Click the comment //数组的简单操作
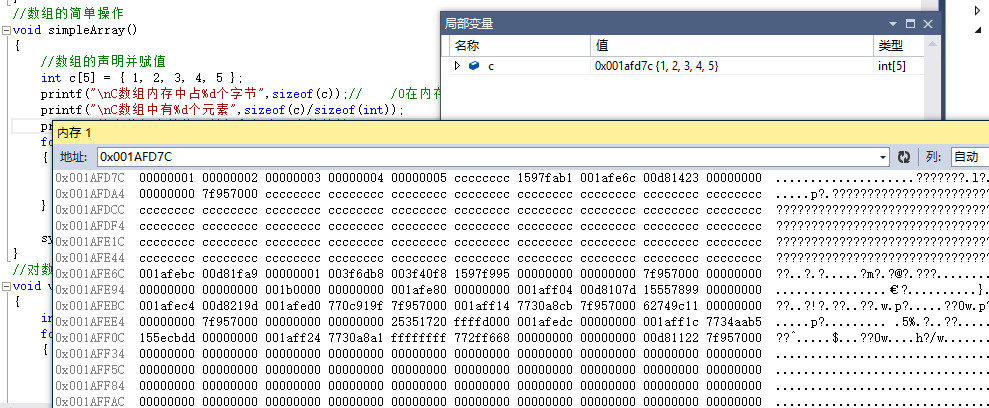 pyautogui.click(x=68, y=13)
